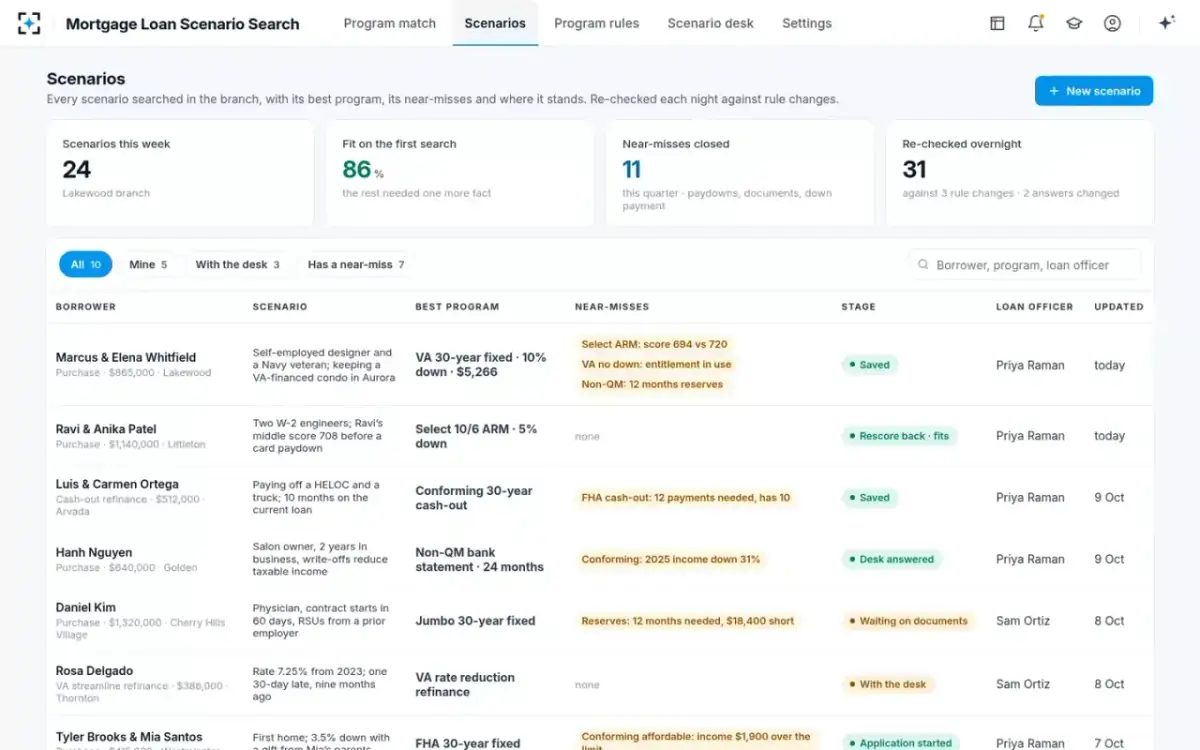Screen dimensions: 1200x750
Task: Open the graduation cap learning icon
Action: pyautogui.click(x=1074, y=23)
